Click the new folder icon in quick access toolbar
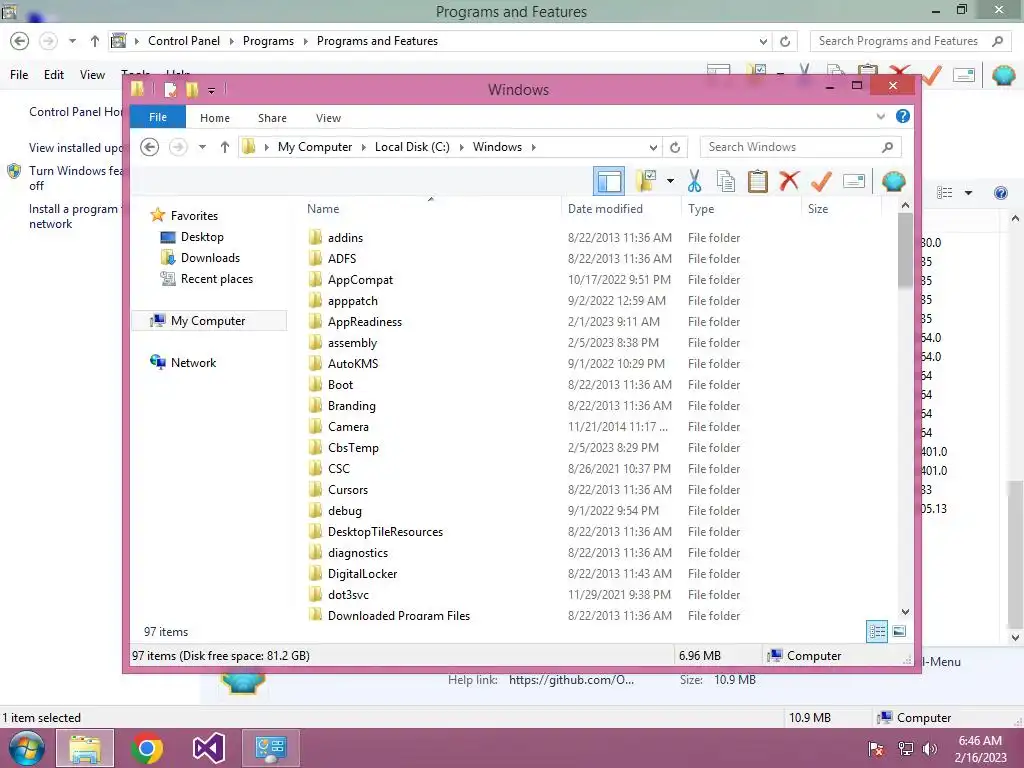 pyautogui.click(x=192, y=89)
